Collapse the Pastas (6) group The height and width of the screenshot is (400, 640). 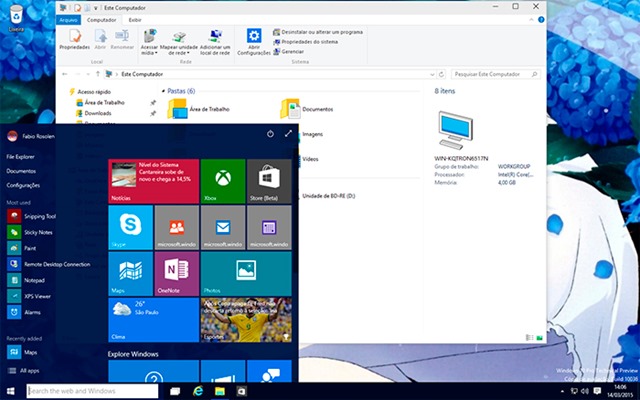(164, 91)
